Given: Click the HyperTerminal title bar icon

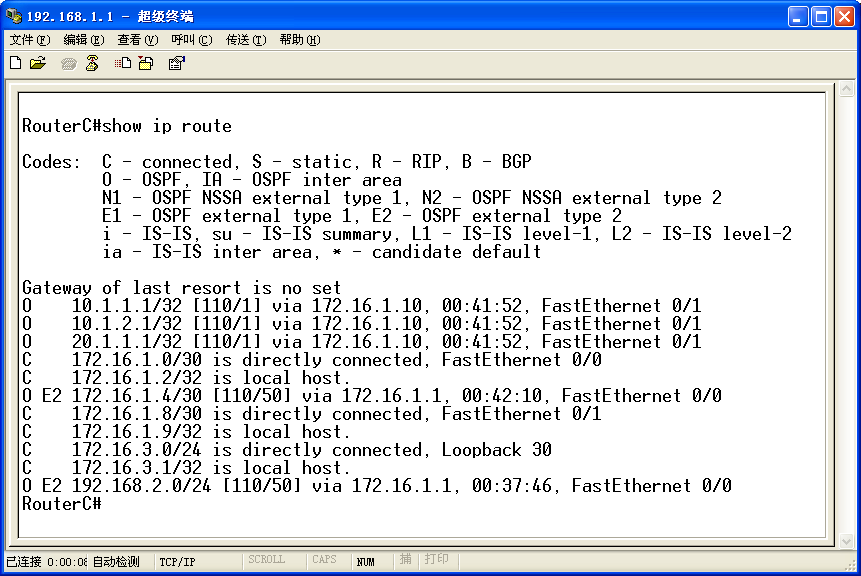Looking at the screenshot, I should pyautogui.click(x=14, y=16).
